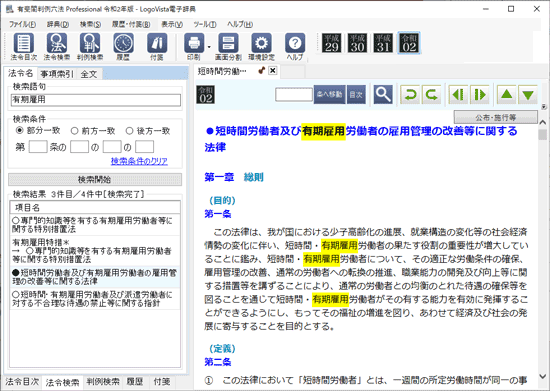Select result 有期雇用特措＊
550x391 pixels.
95,251
